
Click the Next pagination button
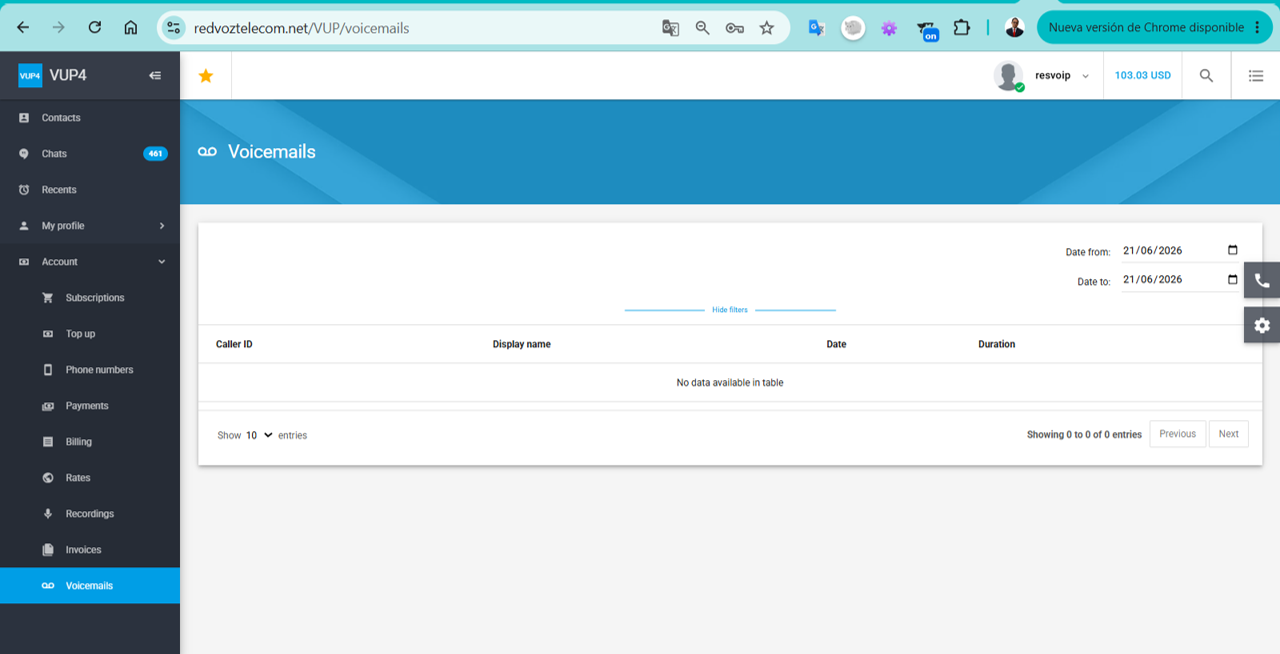(x=1228, y=434)
